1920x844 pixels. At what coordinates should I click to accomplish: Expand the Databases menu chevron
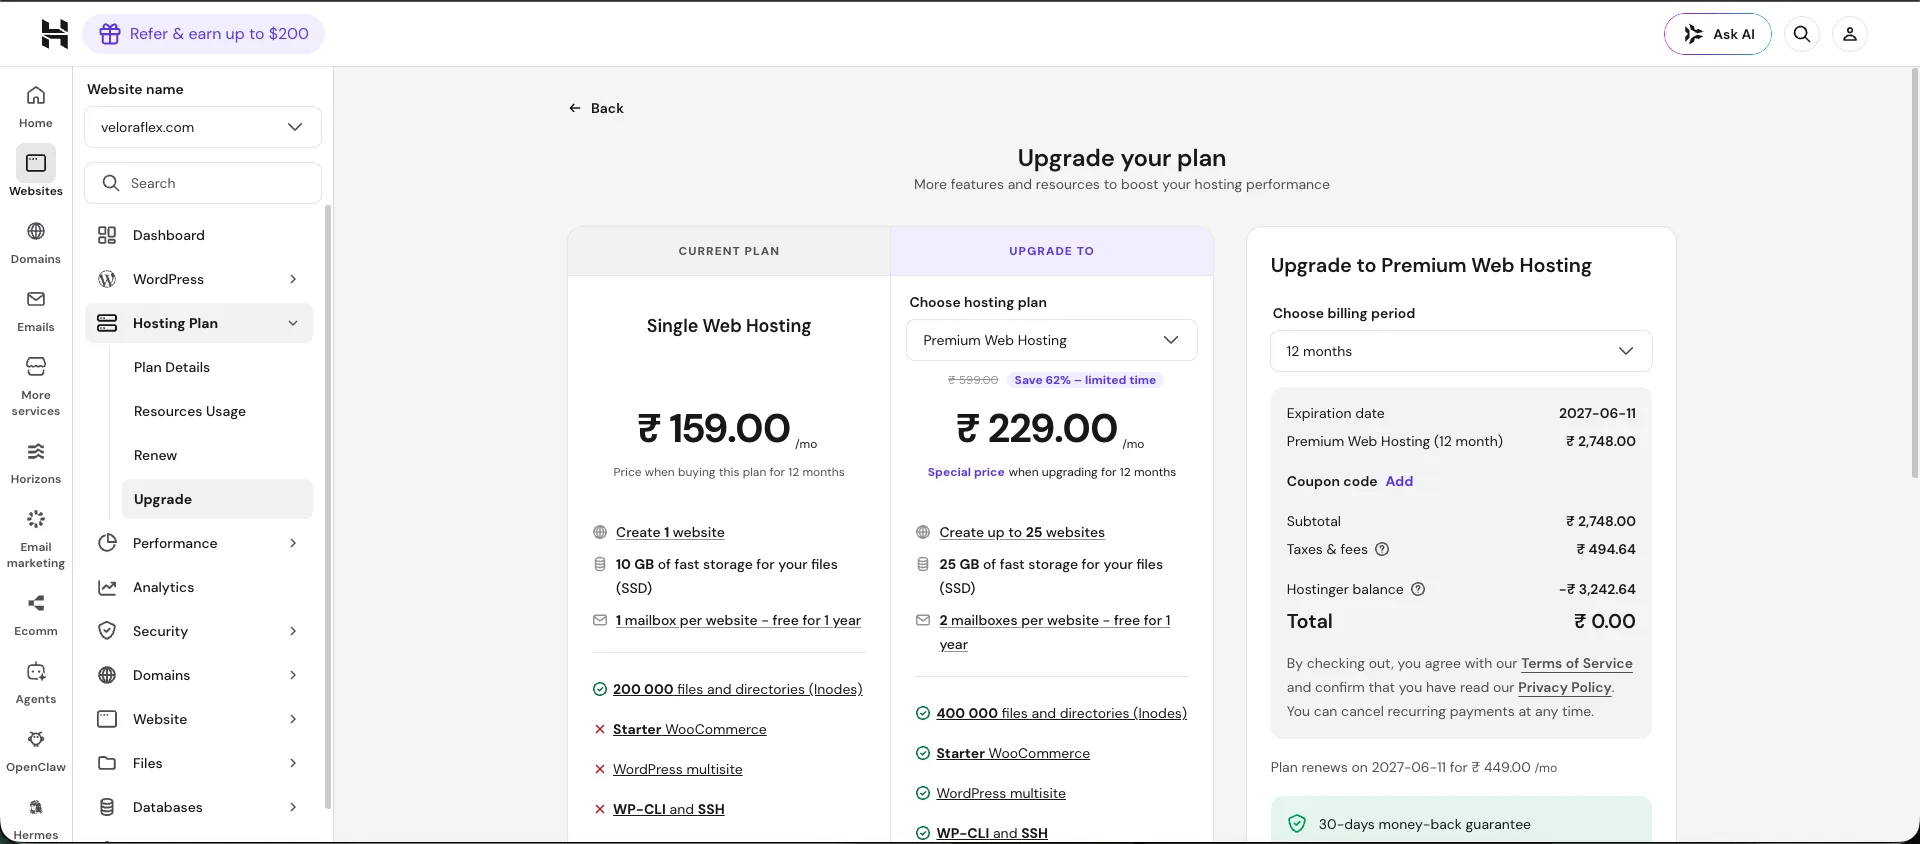coord(293,807)
